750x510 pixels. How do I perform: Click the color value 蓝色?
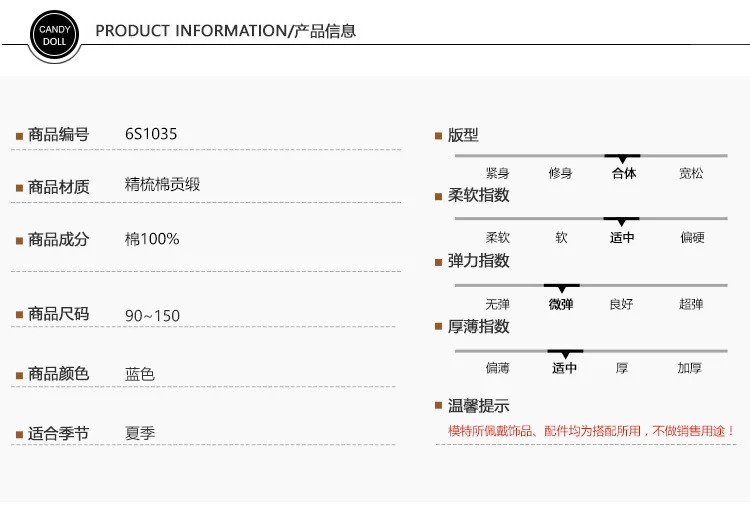point(140,374)
